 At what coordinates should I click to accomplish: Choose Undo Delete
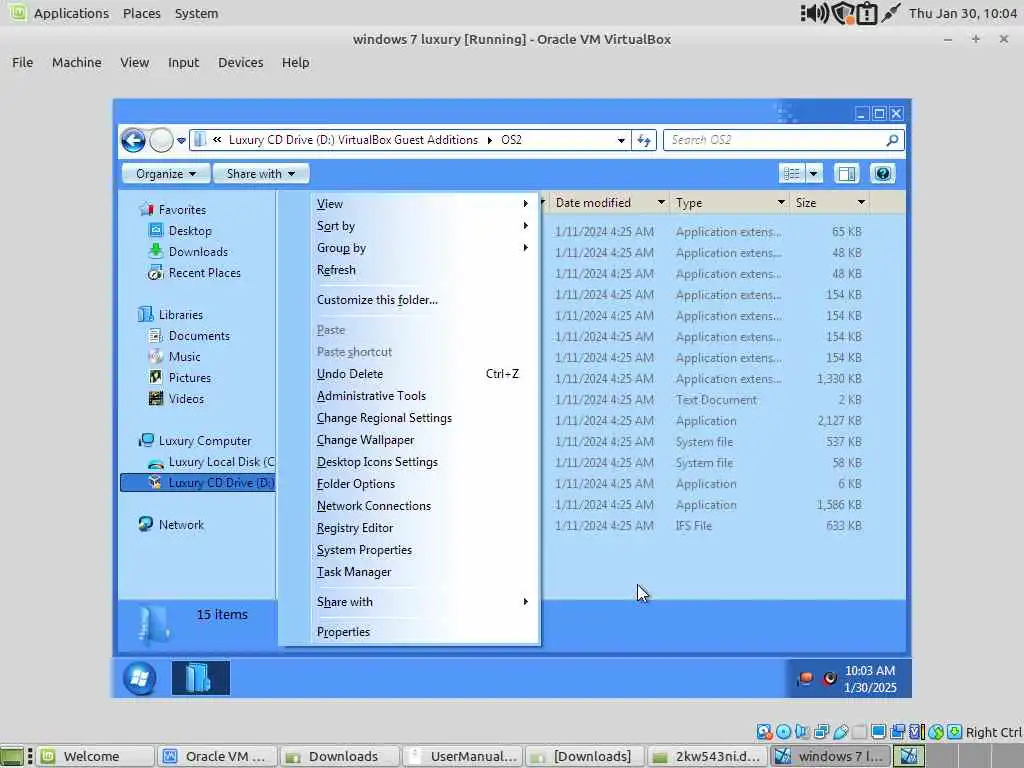coord(423,374)
